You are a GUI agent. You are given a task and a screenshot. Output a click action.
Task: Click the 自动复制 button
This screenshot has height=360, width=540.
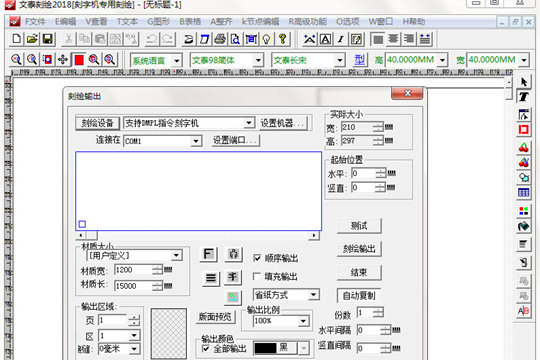click(359, 296)
